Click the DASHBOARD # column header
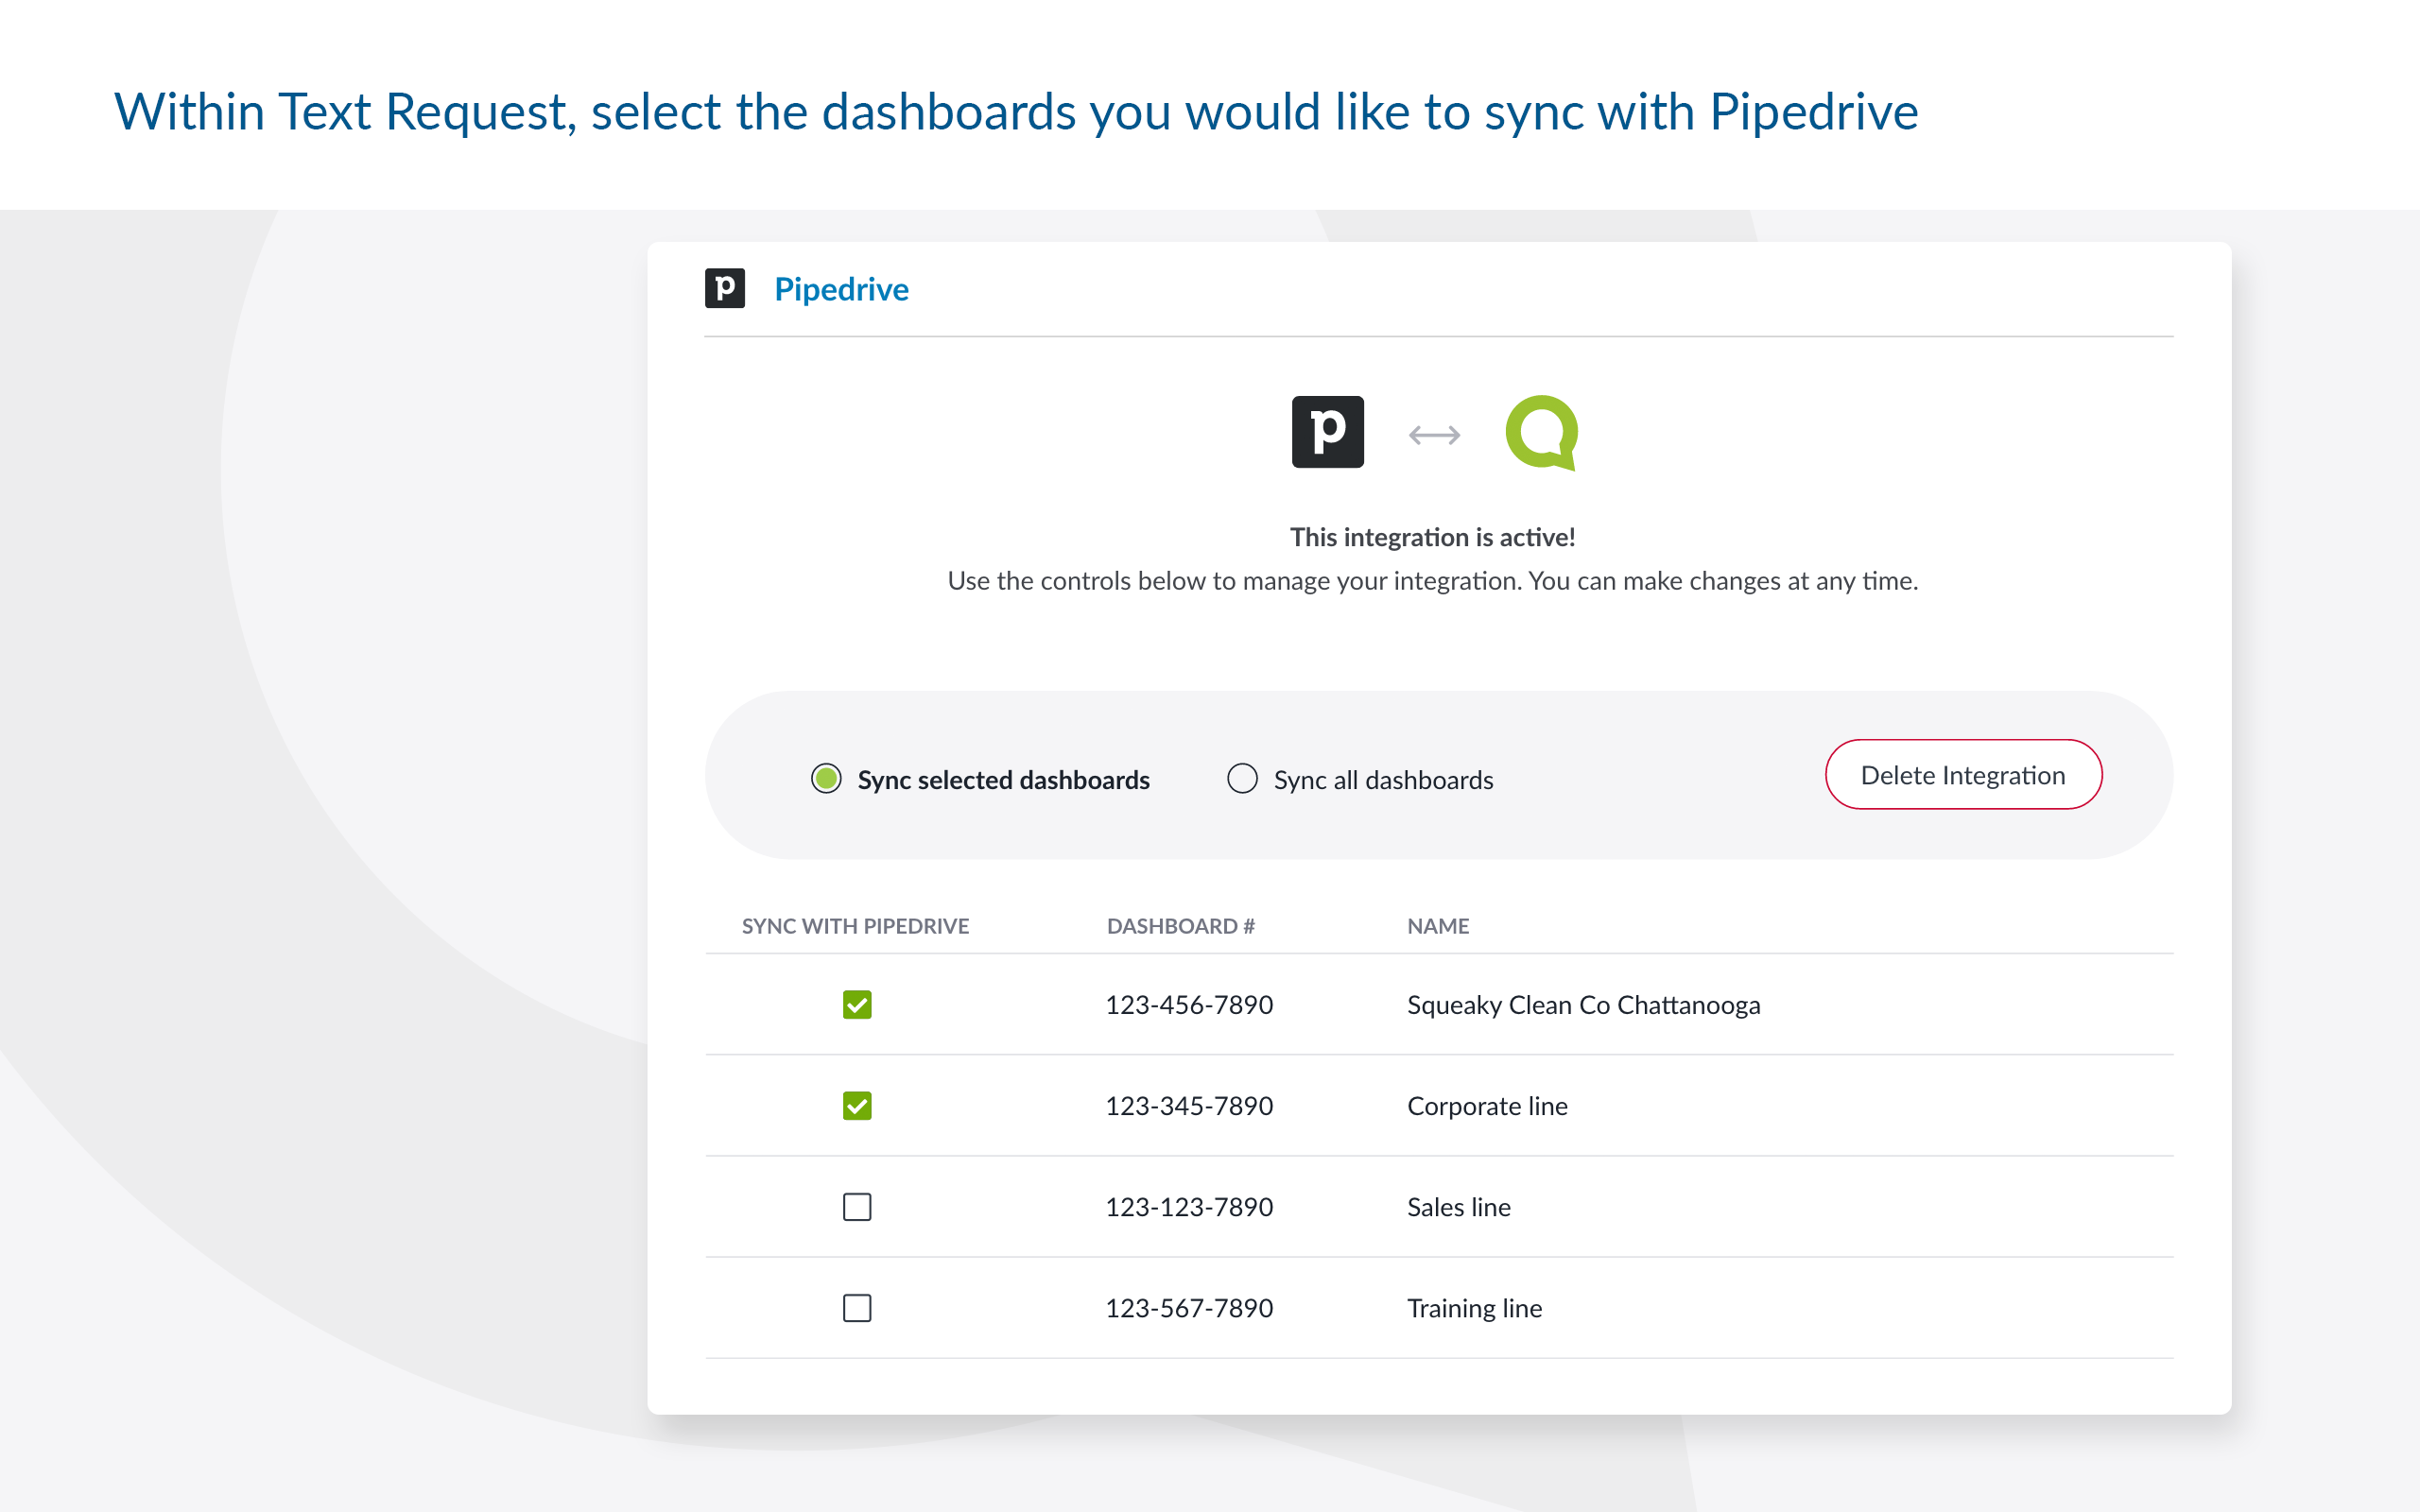This screenshot has height=1512, width=2420. click(x=1181, y=926)
